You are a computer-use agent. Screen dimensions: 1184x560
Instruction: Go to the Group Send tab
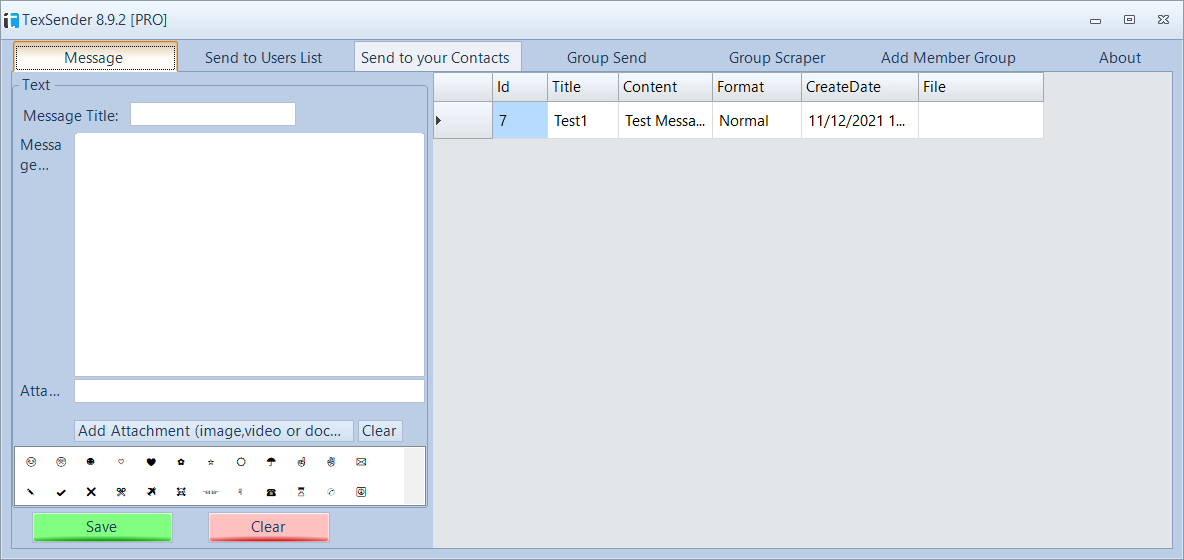click(606, 57)
